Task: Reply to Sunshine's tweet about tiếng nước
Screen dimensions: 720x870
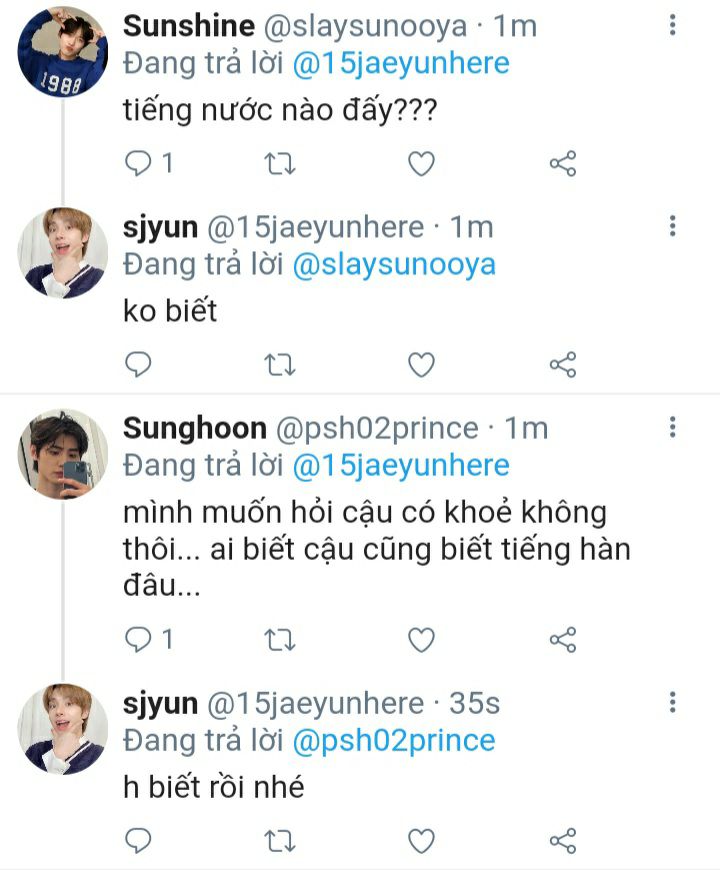Action: (139, 163)
